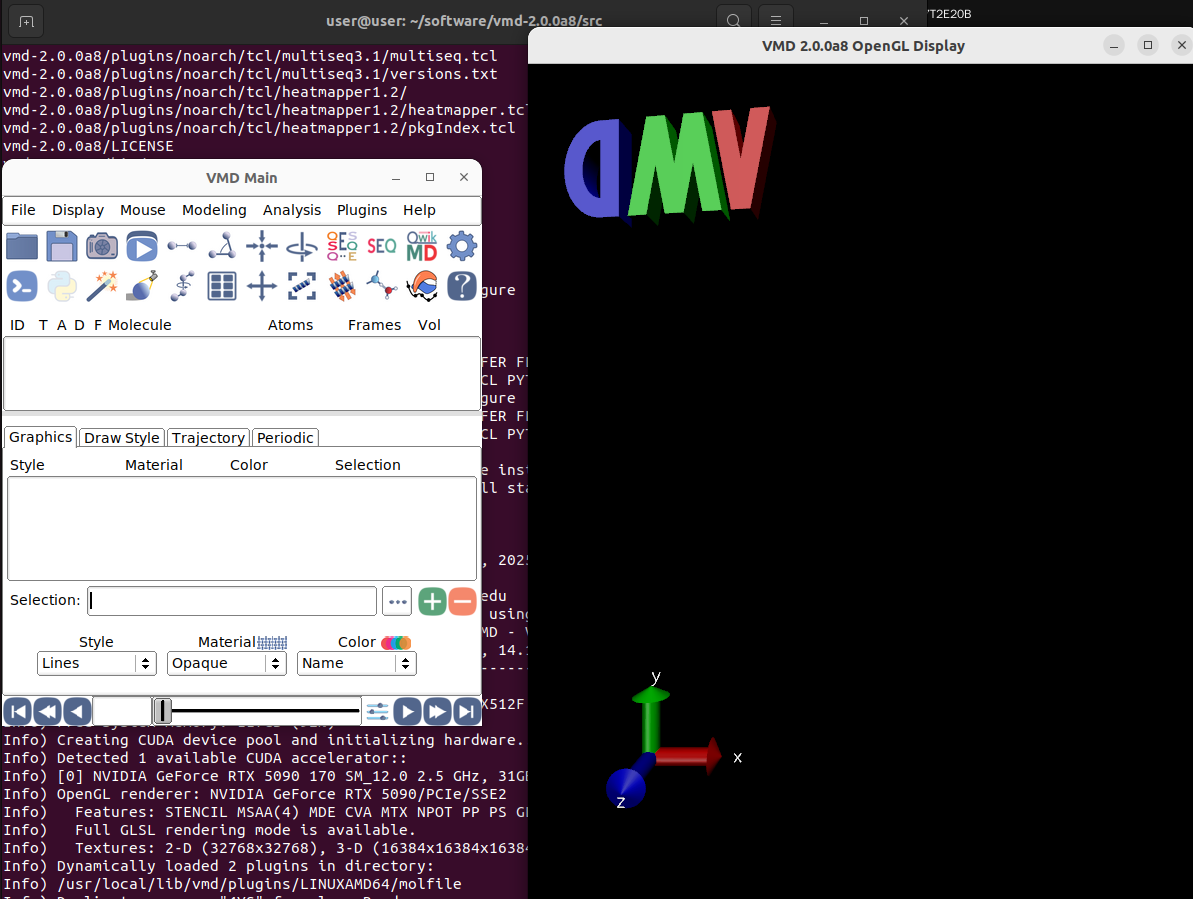Screen dimensions: 1193x899
Task: Launch the QwikMD plugin
Action: point(422,246)
